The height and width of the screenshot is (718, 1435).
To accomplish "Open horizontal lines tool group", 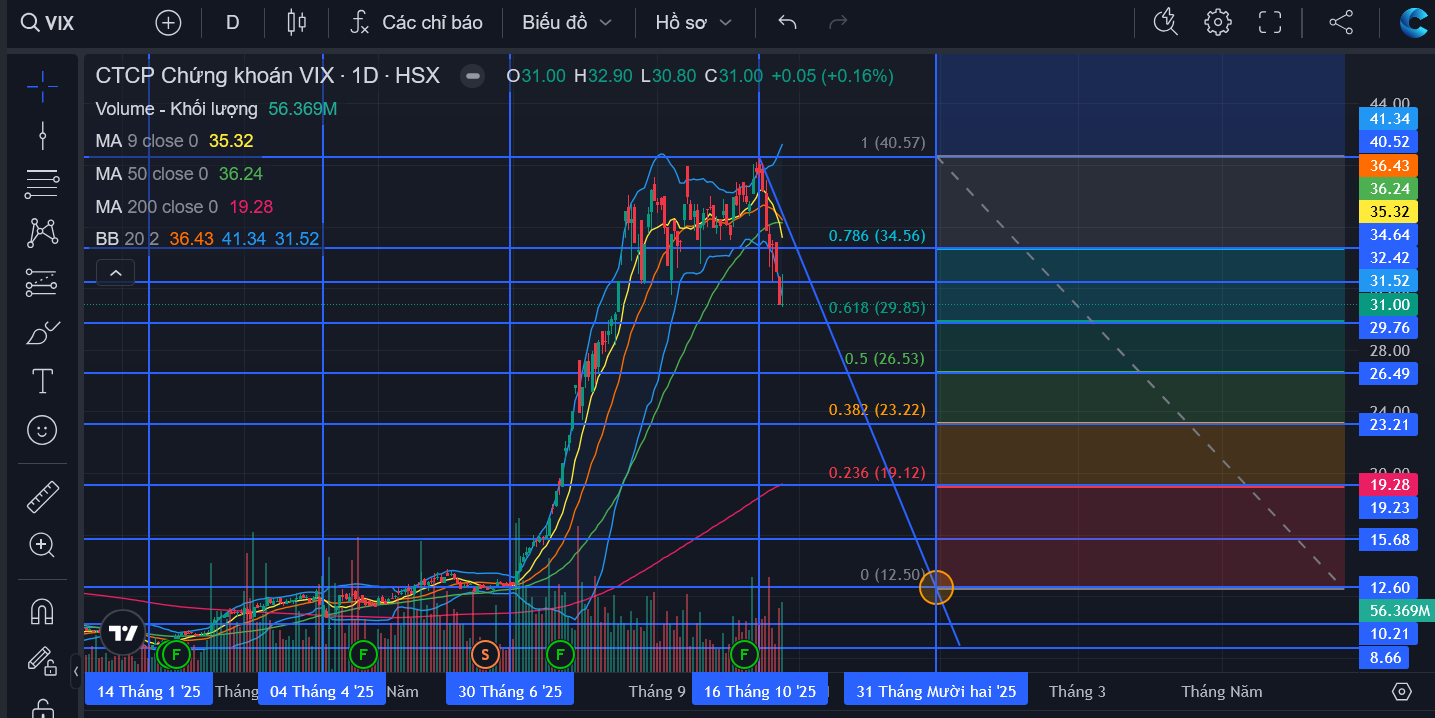I will coord(42,183).
